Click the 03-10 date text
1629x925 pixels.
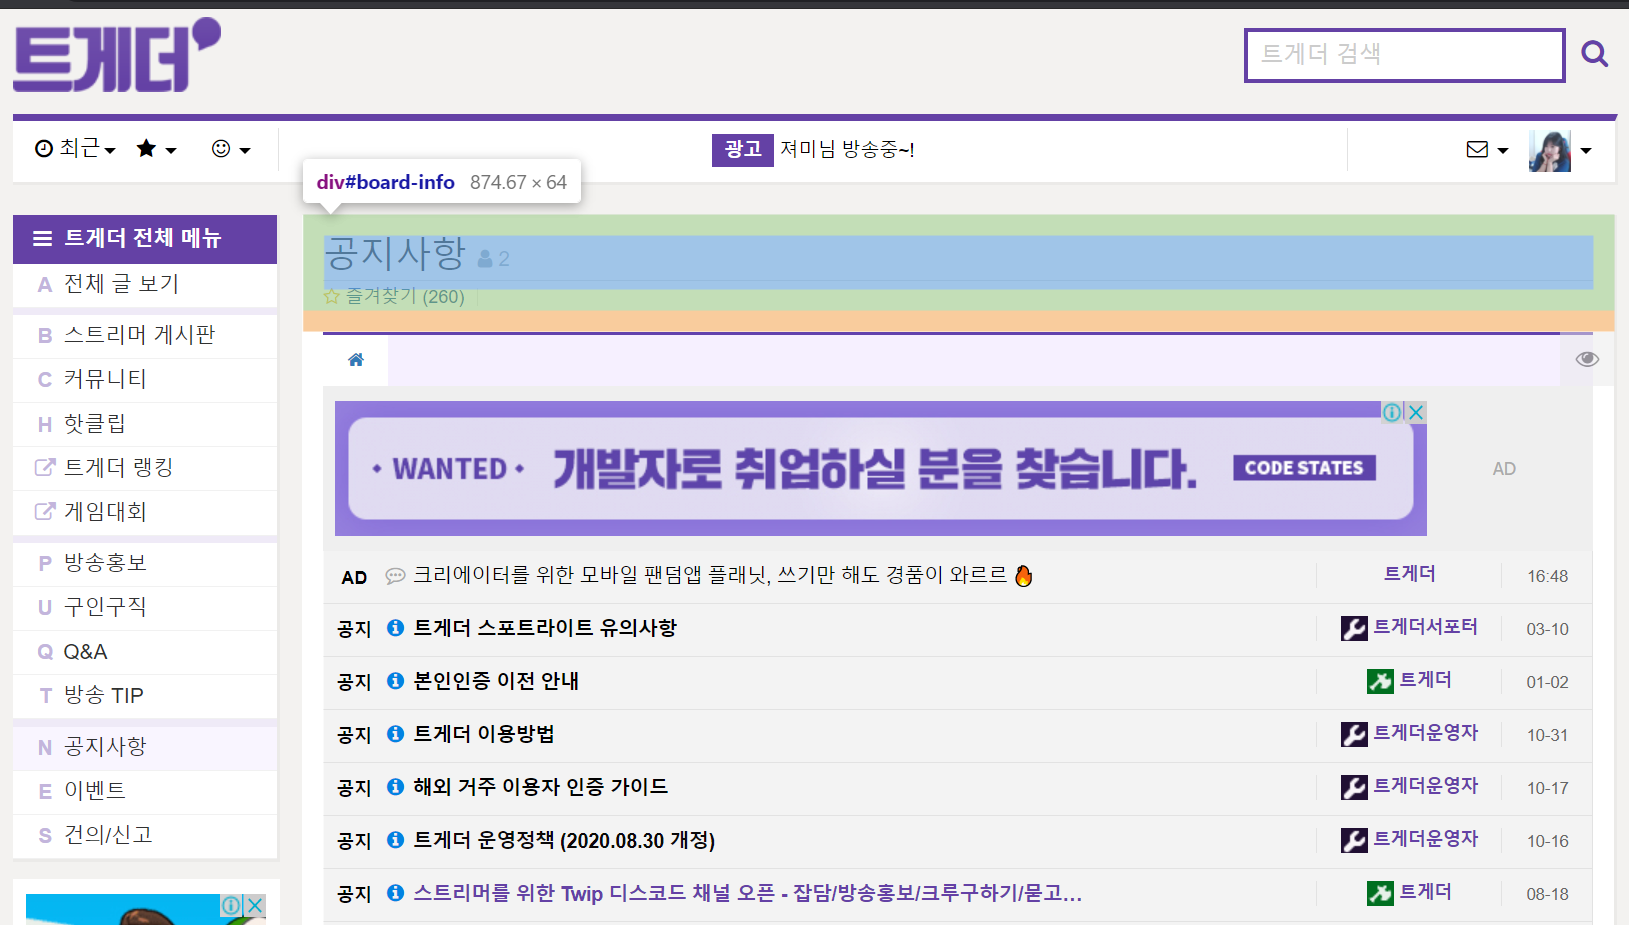click(1547, 629)
